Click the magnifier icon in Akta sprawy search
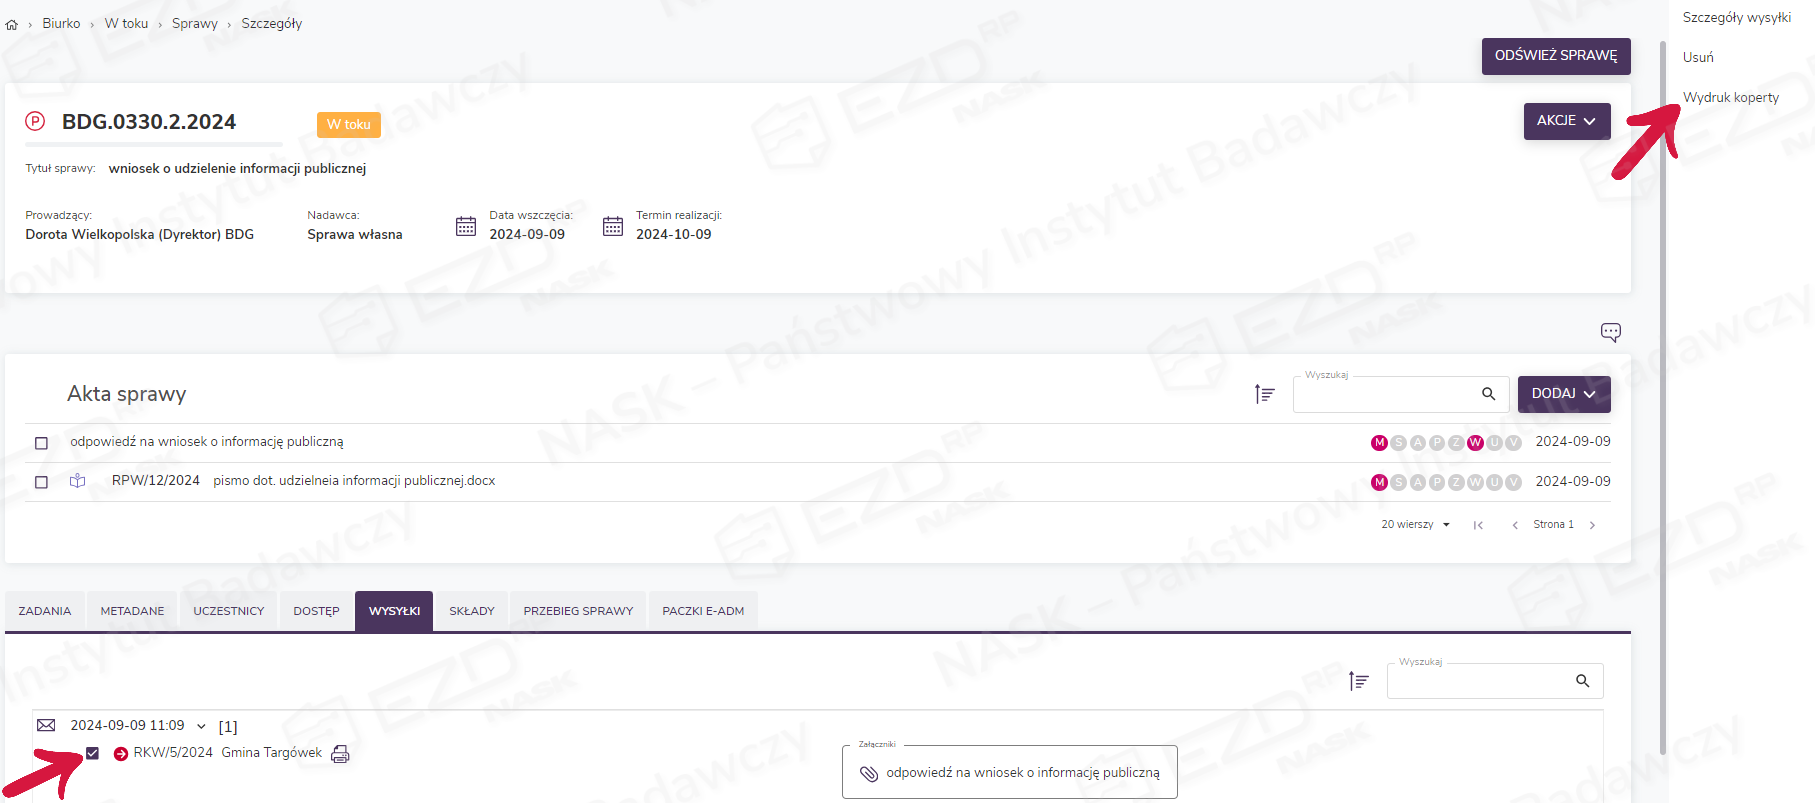1815x803 pixels. point(1488,394)
